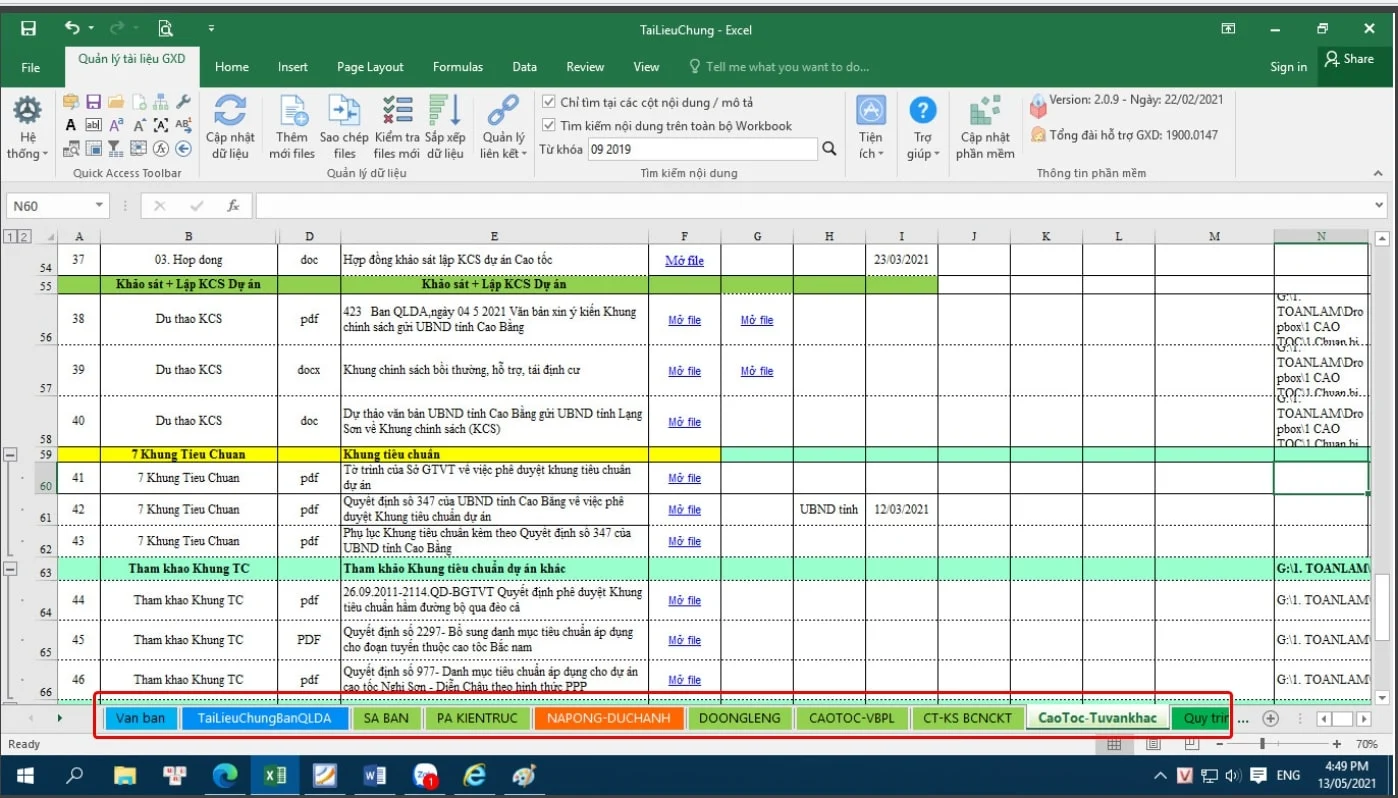
Task: Click the Cập nhật dữ liệu refresh icon
Action: (230, 111)
